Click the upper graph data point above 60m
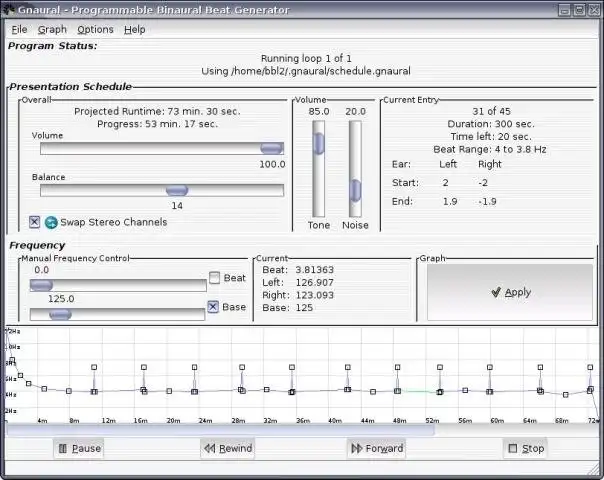 click(x=490, y=367)
